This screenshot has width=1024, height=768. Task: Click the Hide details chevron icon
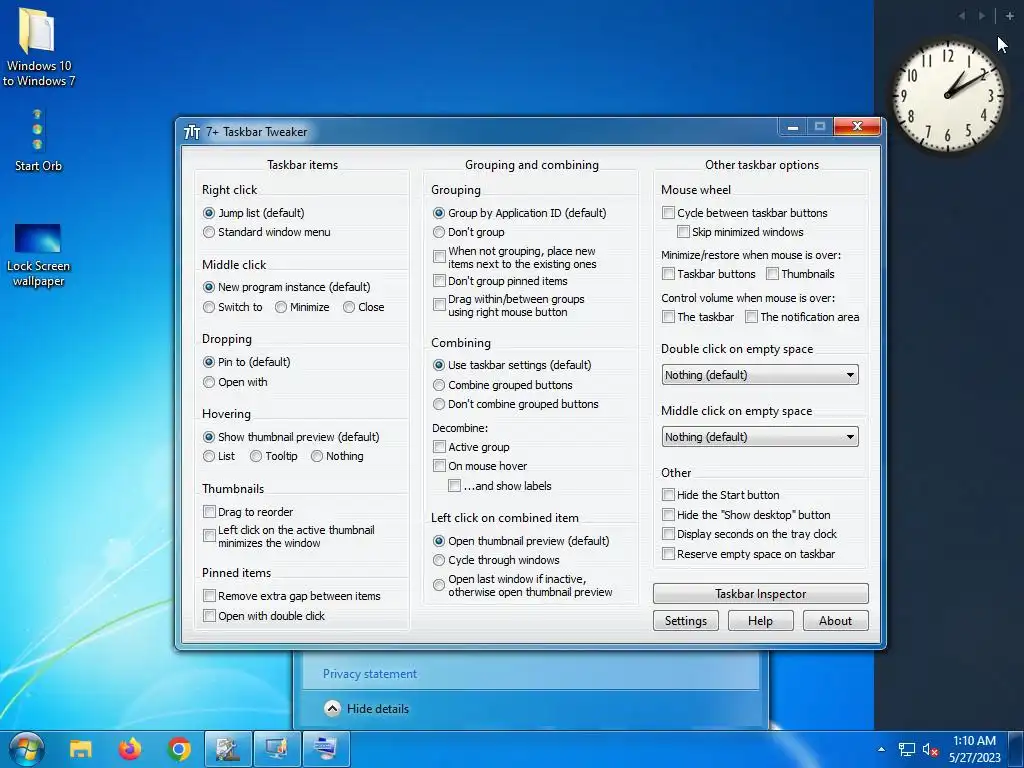point(332,709)
